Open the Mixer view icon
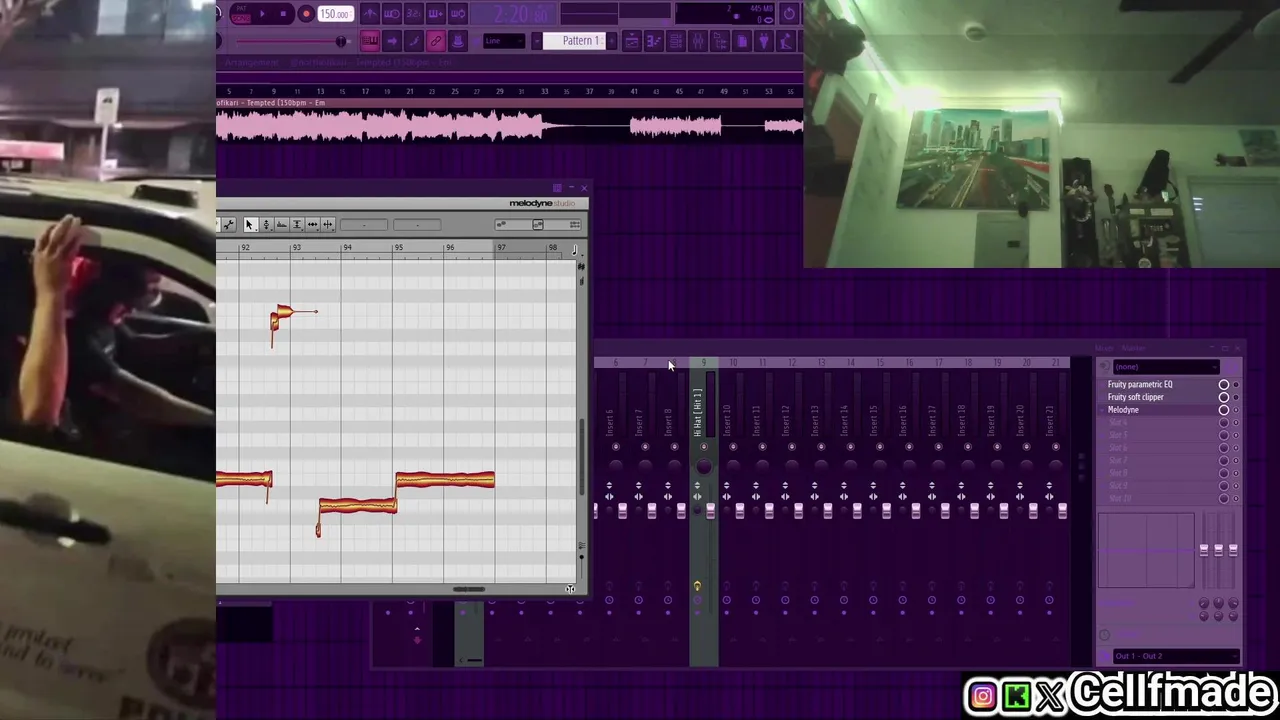 pyautogui.click(x=698, y=41)
